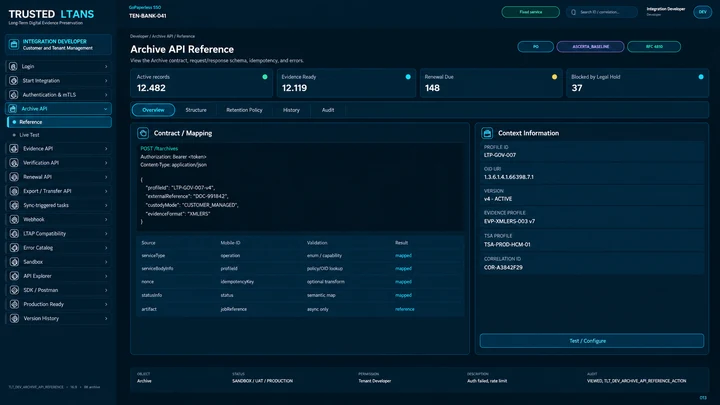Select the Reference tree item
720x405 pixels.
[60, 122]
